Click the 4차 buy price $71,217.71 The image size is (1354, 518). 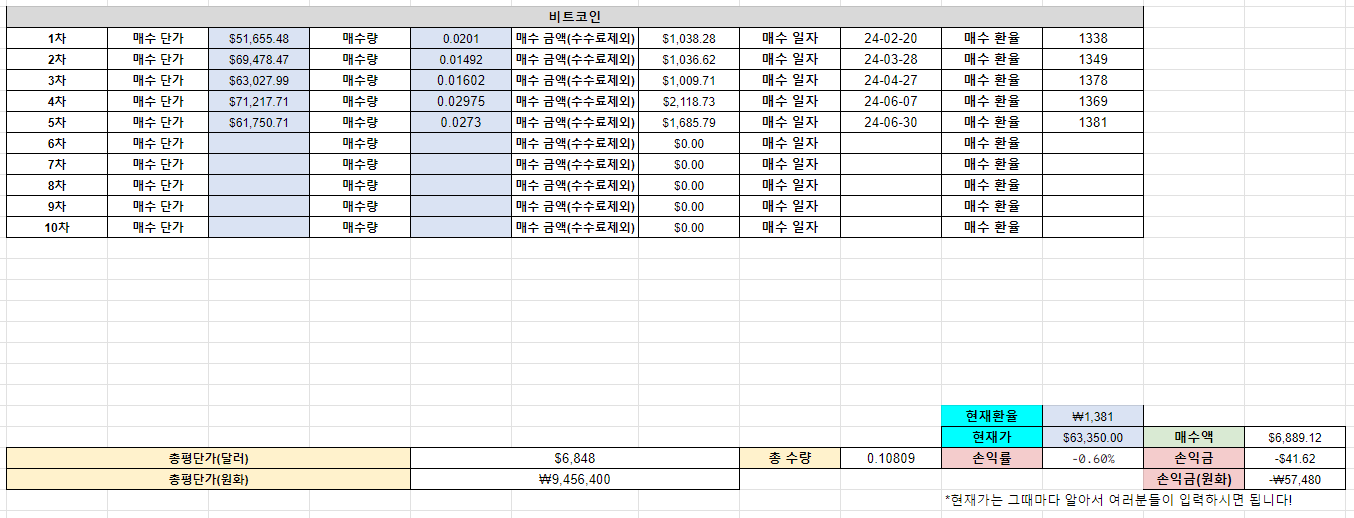tap(259, 101)
